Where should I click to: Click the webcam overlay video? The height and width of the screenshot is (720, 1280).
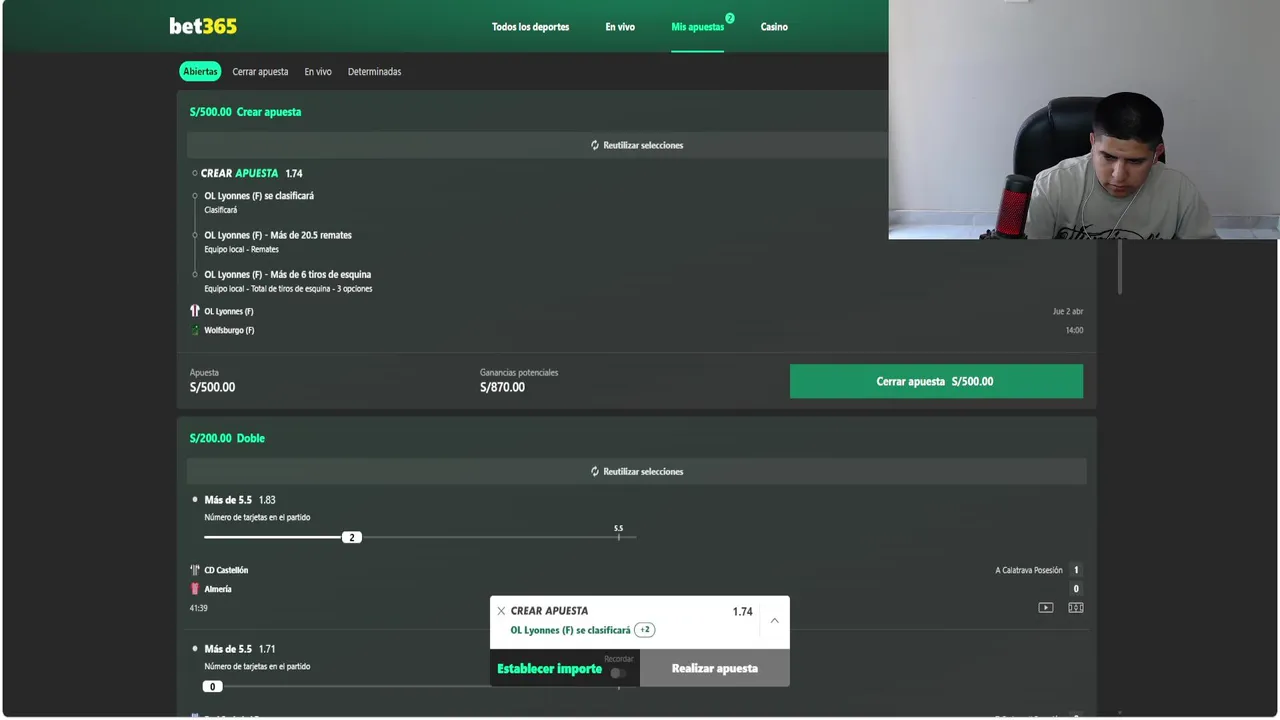click(x=1084, y=119)
